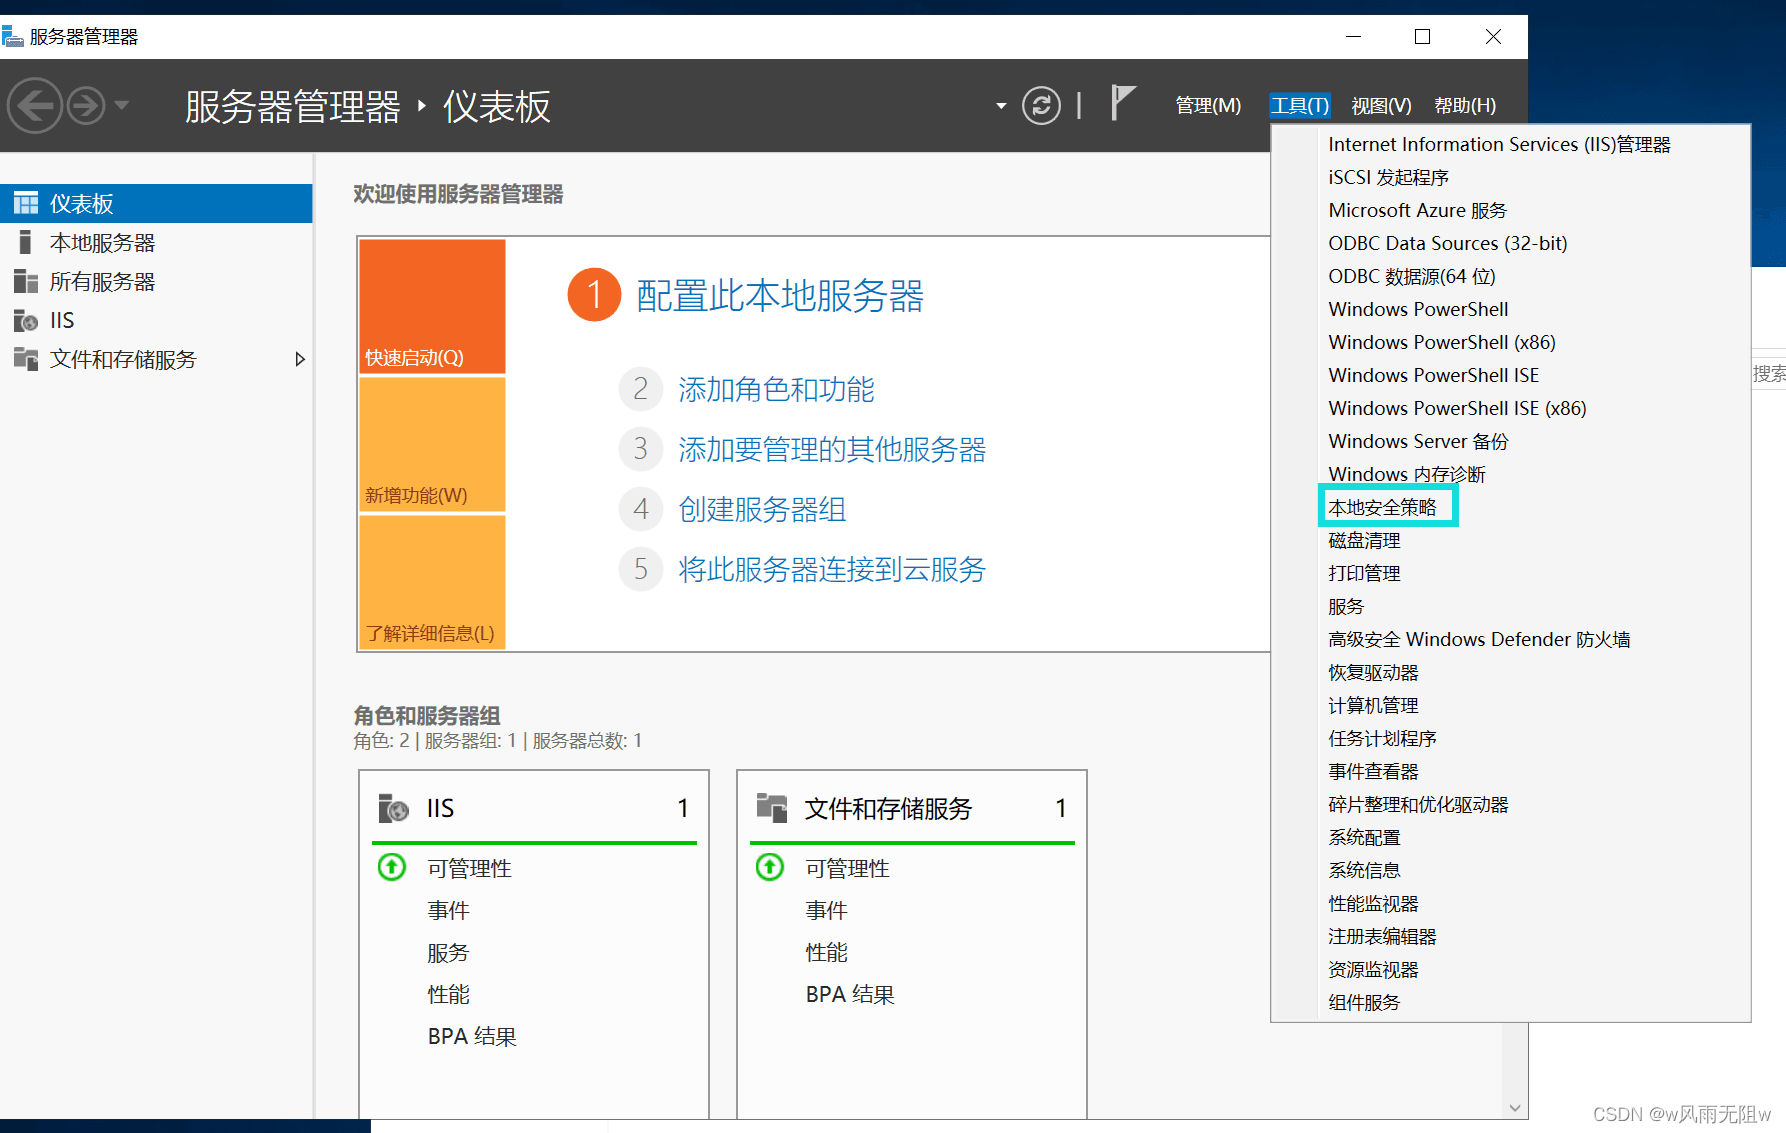Open the Manage (管理) menu
The height and width of the screenshot is (1133, 1786).
pyautogui.click(x=1207, y=106)
